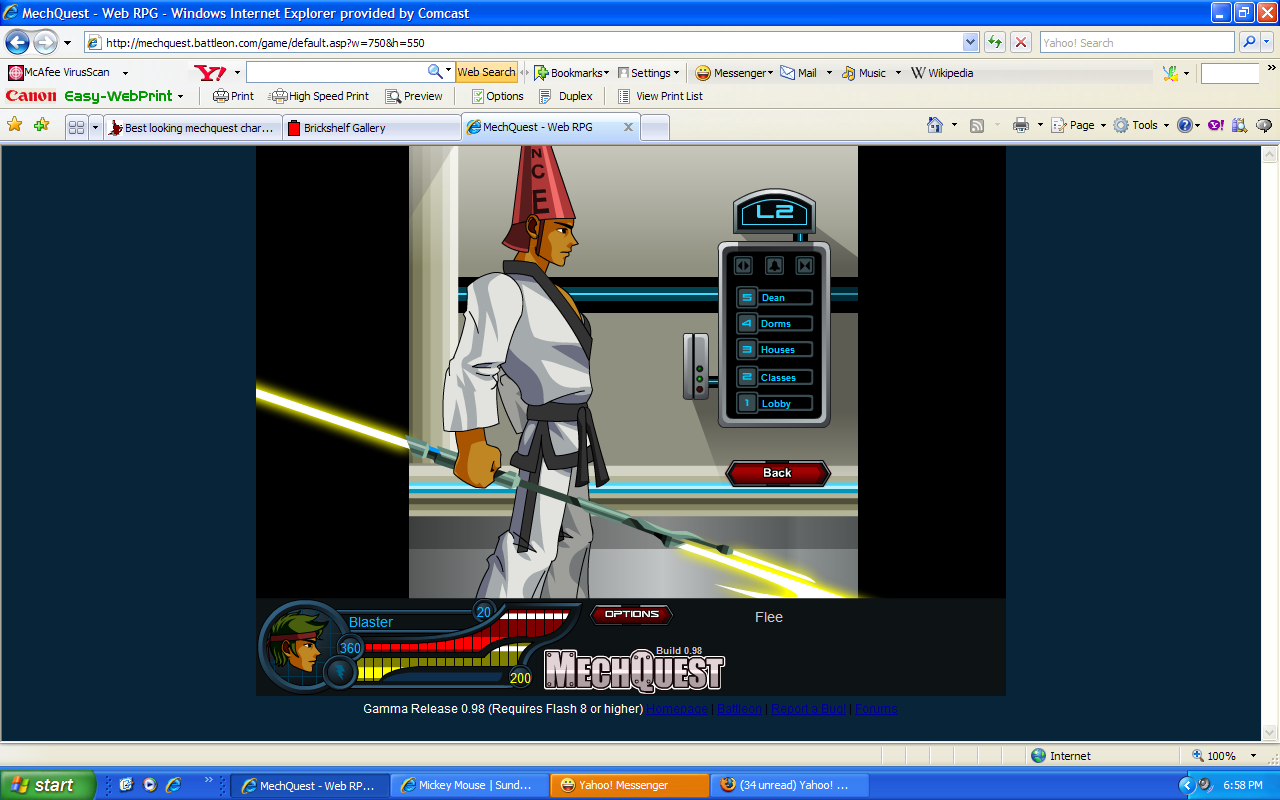Click the Wikipedia toolbar button
Viewport: 1280px width, 800px height.
(942, 72)
